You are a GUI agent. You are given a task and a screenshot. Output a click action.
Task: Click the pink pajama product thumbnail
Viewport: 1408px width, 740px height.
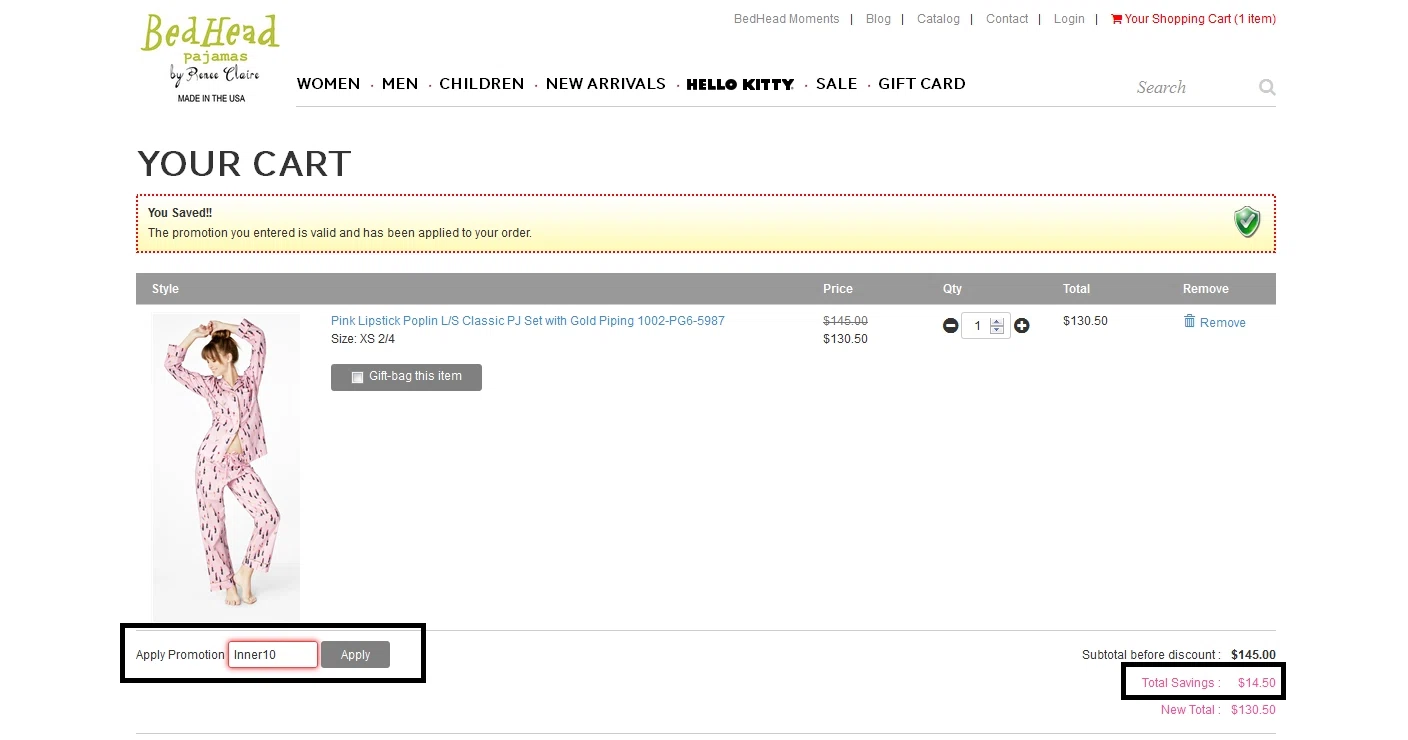point(226,466)
